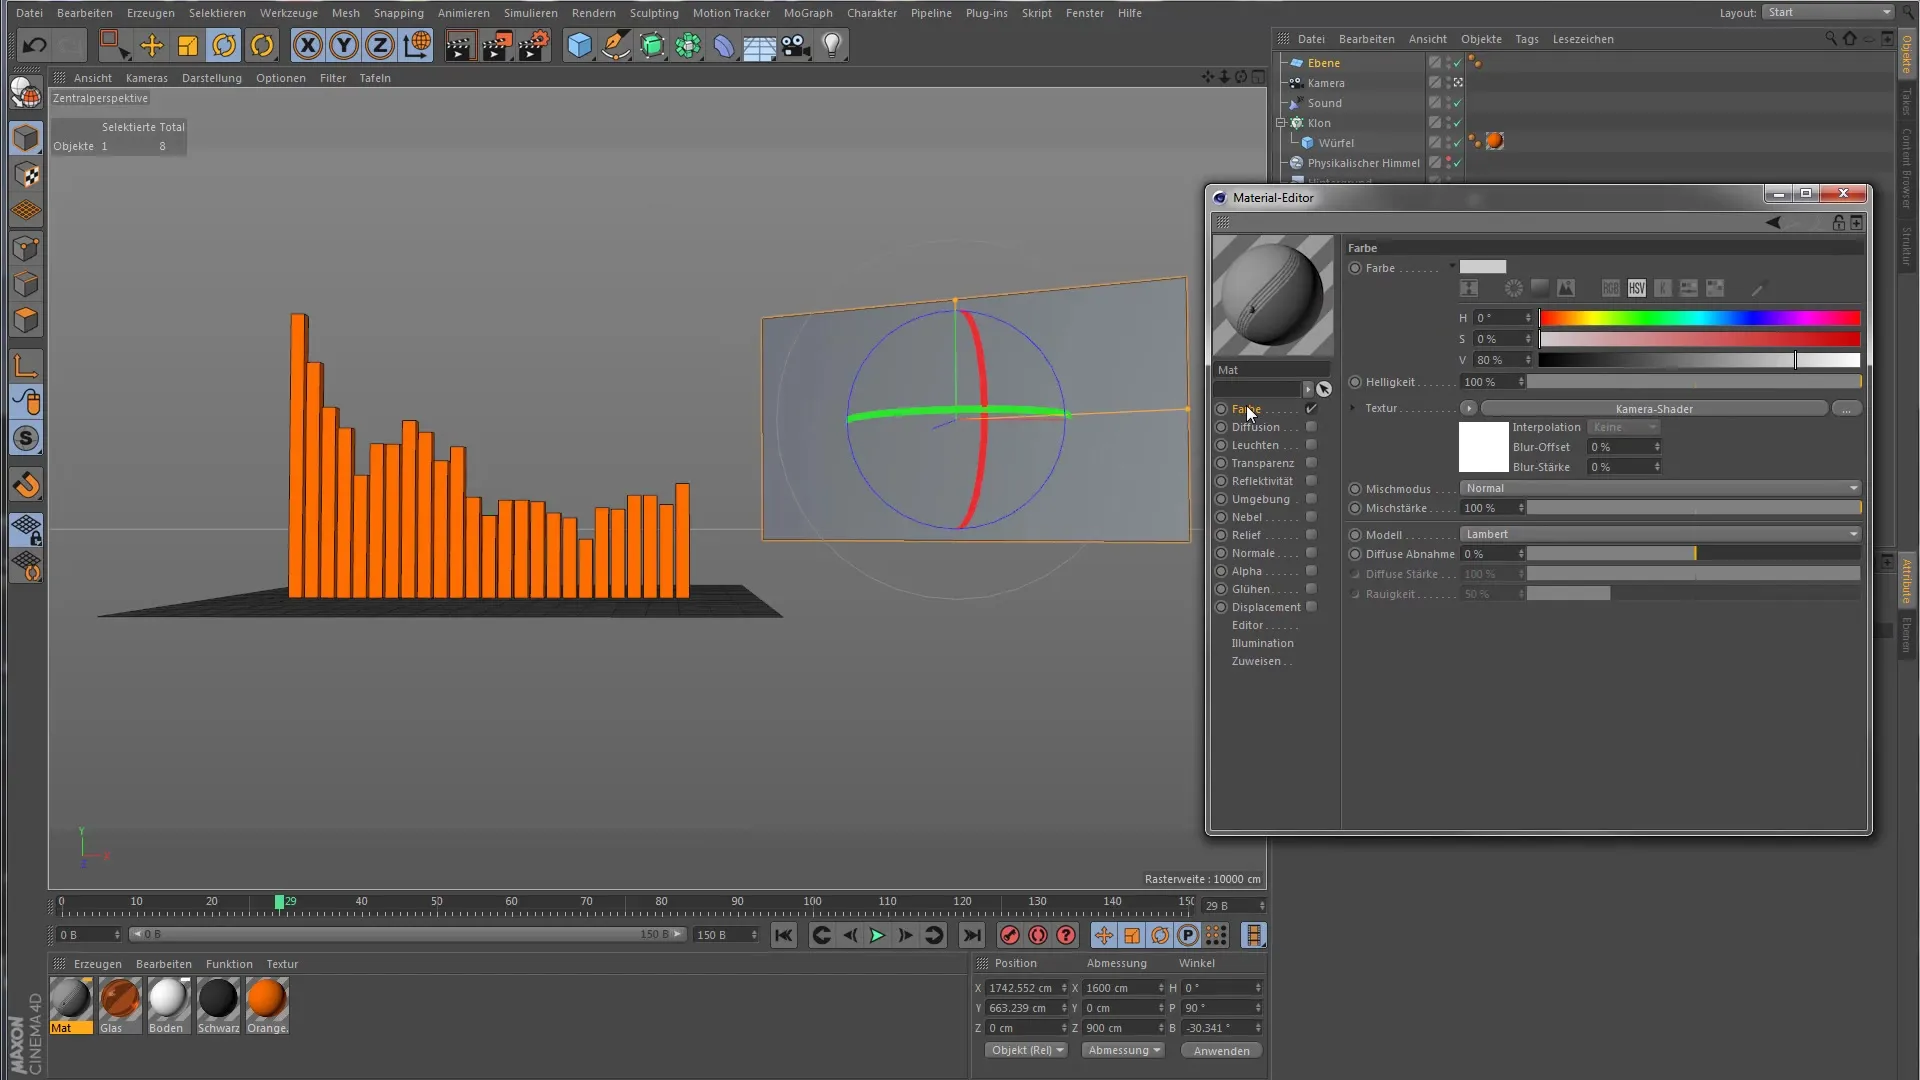
Task: Toggle the Z axis lock
Action: point(380,45)
